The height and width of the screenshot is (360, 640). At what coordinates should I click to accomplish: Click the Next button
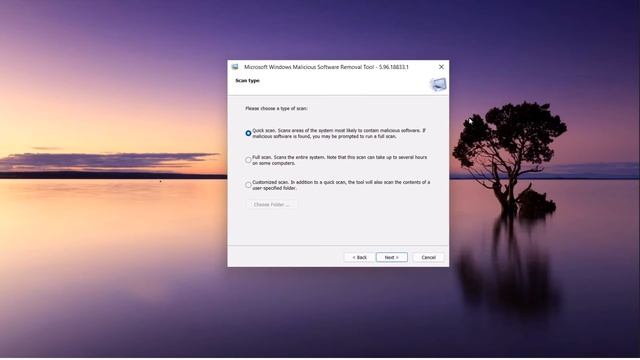pyautogui.click(x=391, y=258)
